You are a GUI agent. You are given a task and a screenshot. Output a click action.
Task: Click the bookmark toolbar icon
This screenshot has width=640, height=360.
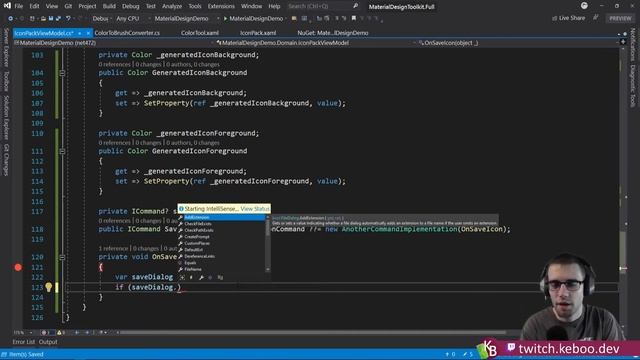click(354, 18)
